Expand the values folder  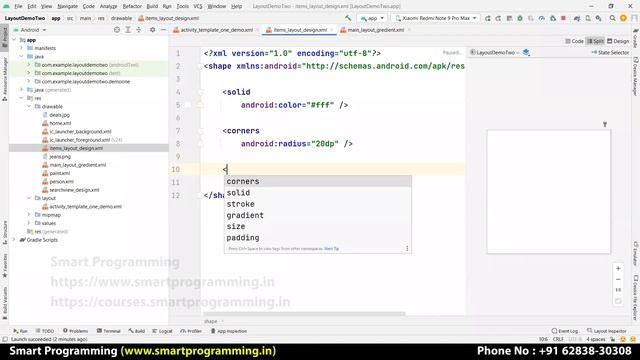click(x=29, y=223)
